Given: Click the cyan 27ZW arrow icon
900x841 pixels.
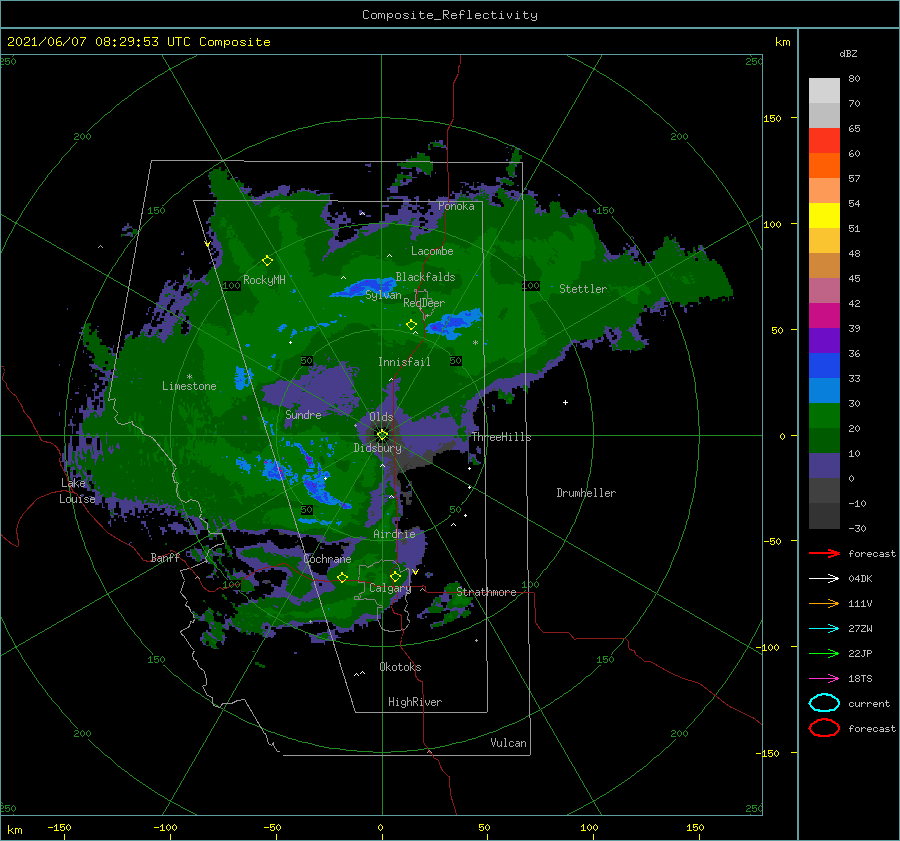Looking at the screenshot, I should click(x=824, y=629).
